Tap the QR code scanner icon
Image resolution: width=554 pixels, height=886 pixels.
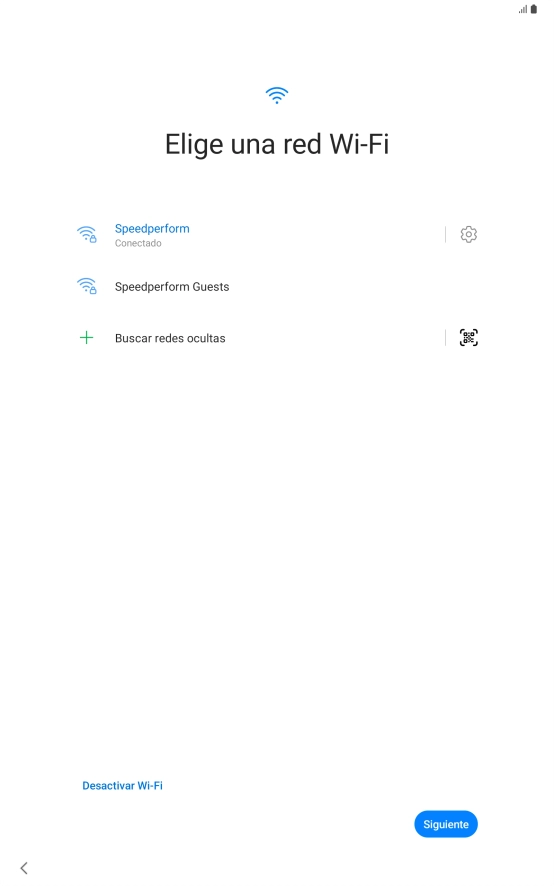(x=468, y=338)
